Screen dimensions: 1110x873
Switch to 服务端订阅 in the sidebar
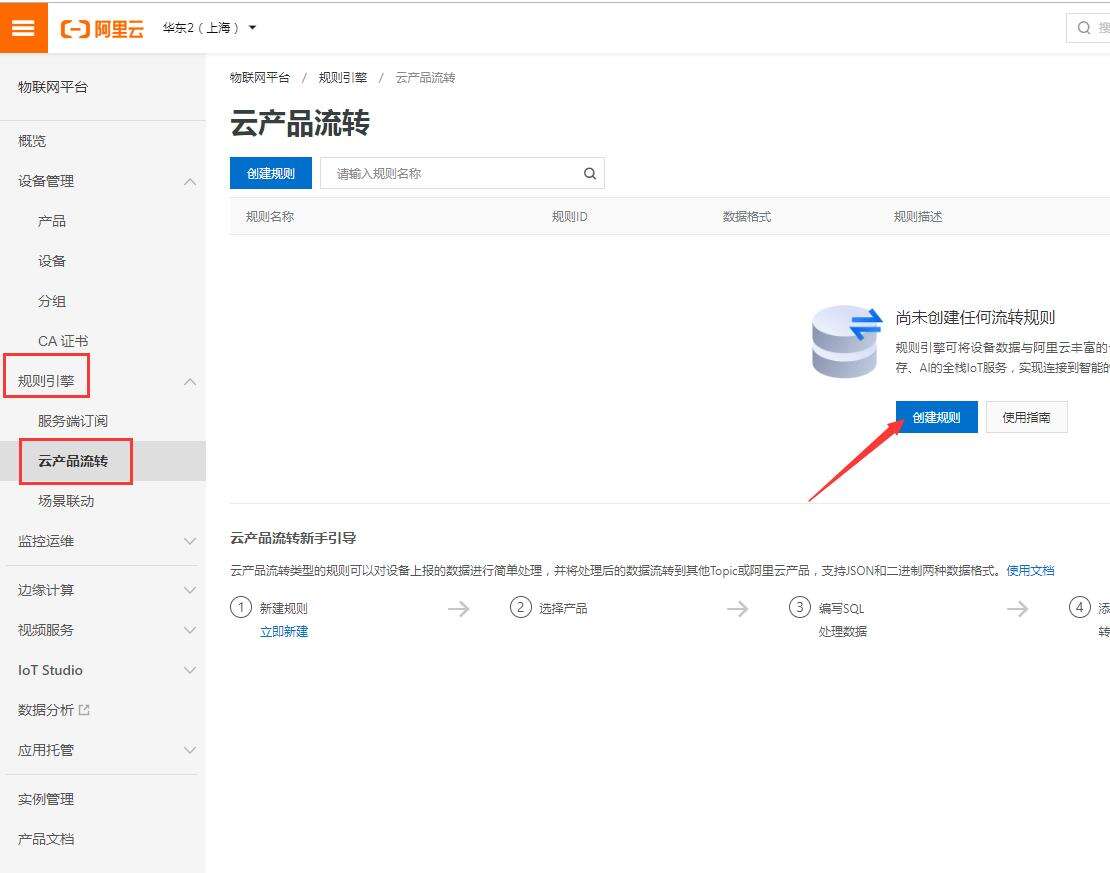(75, 421)
